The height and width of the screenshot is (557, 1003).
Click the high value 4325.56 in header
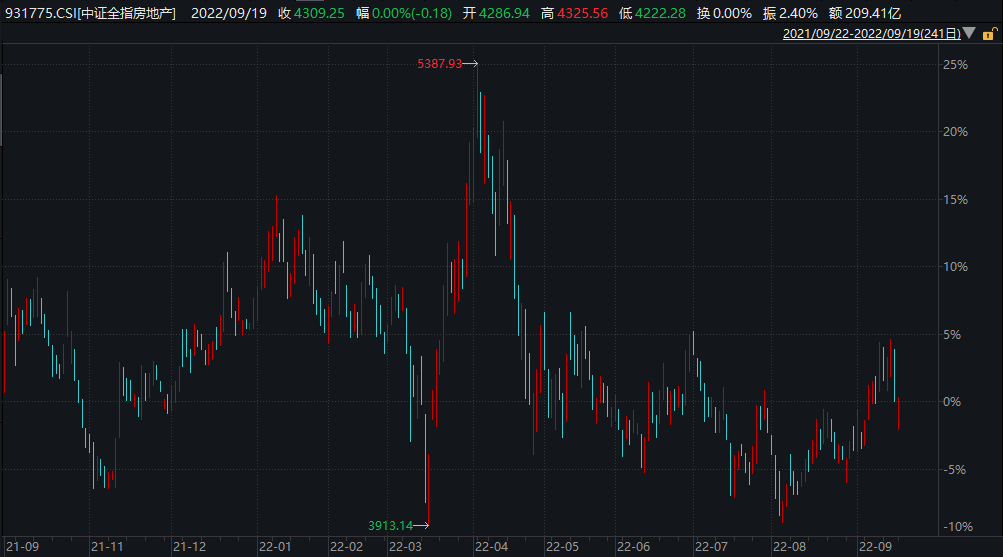click(583, 13)
